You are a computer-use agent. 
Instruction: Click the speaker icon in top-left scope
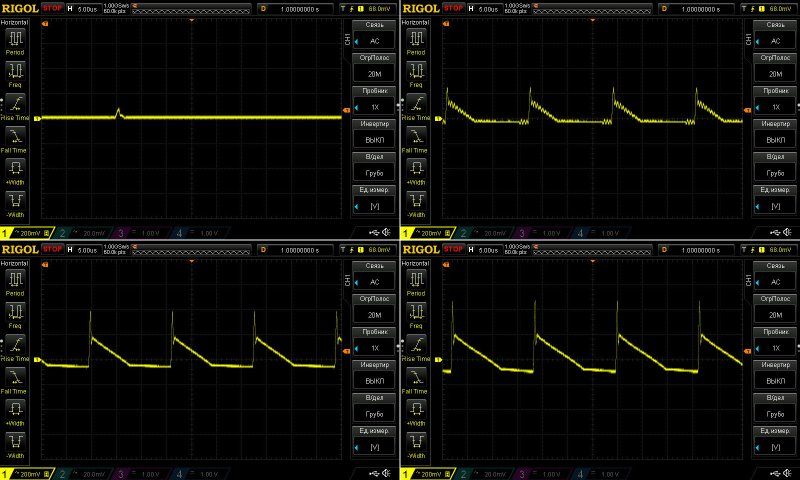point(387,232)
